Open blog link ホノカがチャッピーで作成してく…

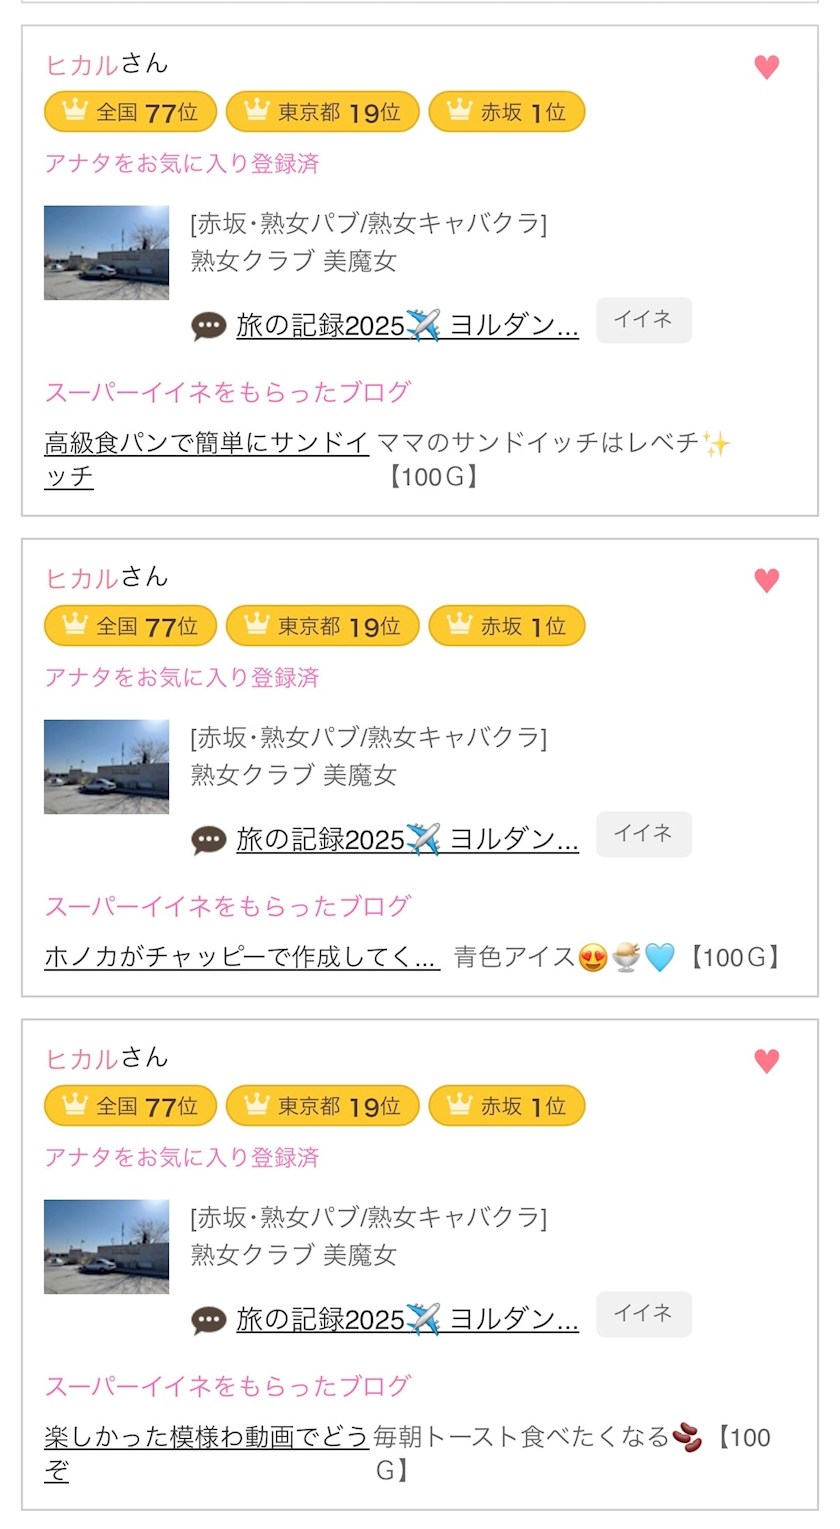click(x=241, y=957)
